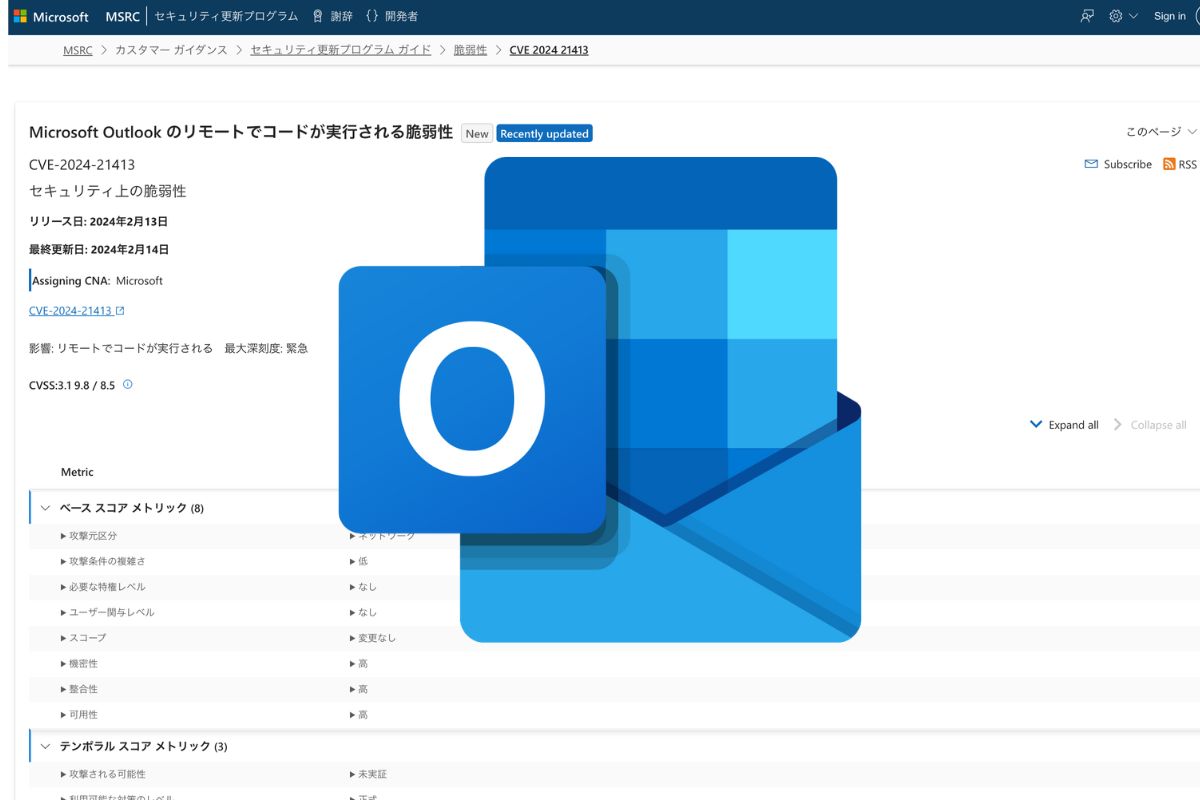This screenshot has width=1200, height=800.
Task: Expand the スコープ row
Action: [x=83, y=638]
